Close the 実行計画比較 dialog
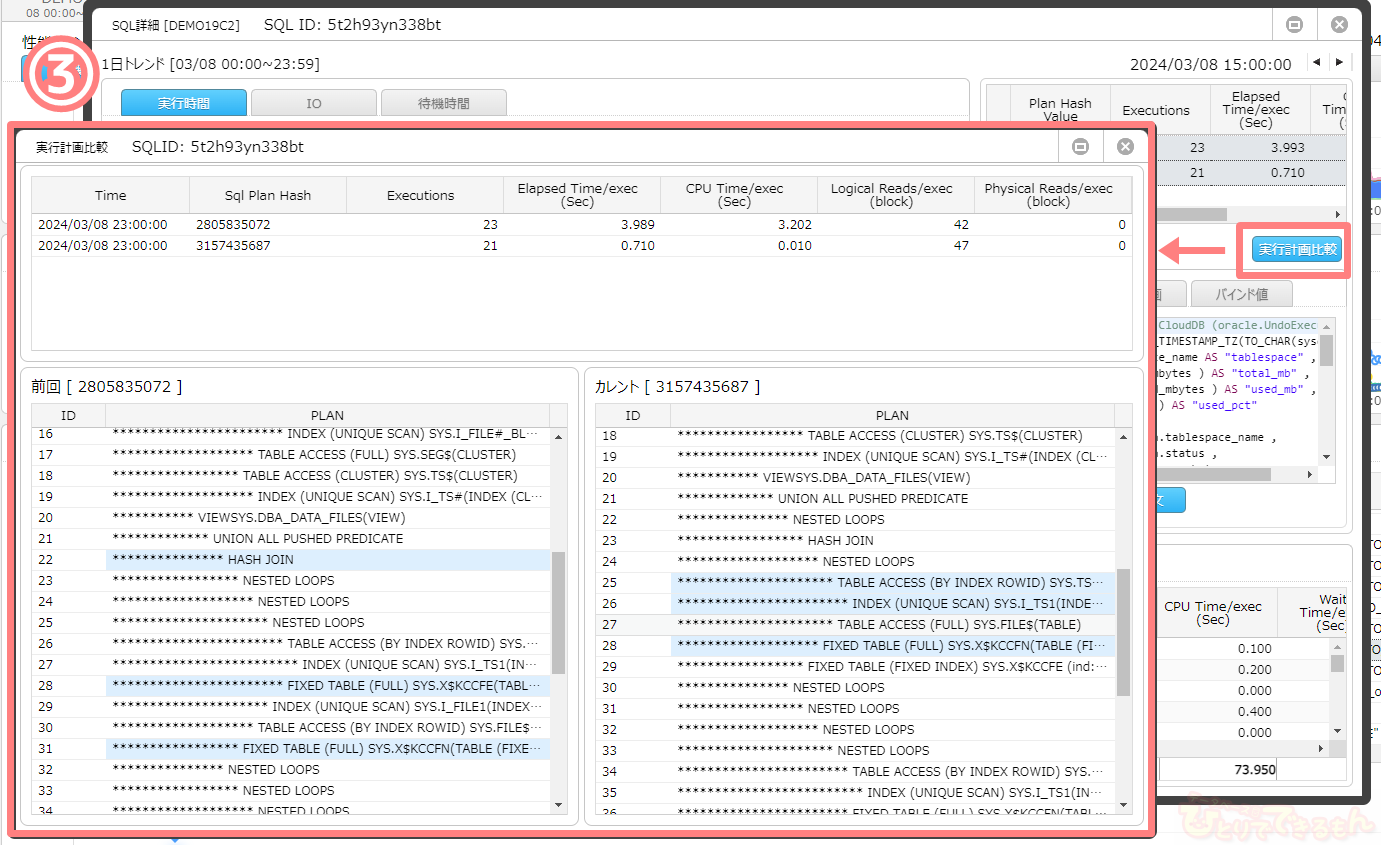 coord(1125,147)
